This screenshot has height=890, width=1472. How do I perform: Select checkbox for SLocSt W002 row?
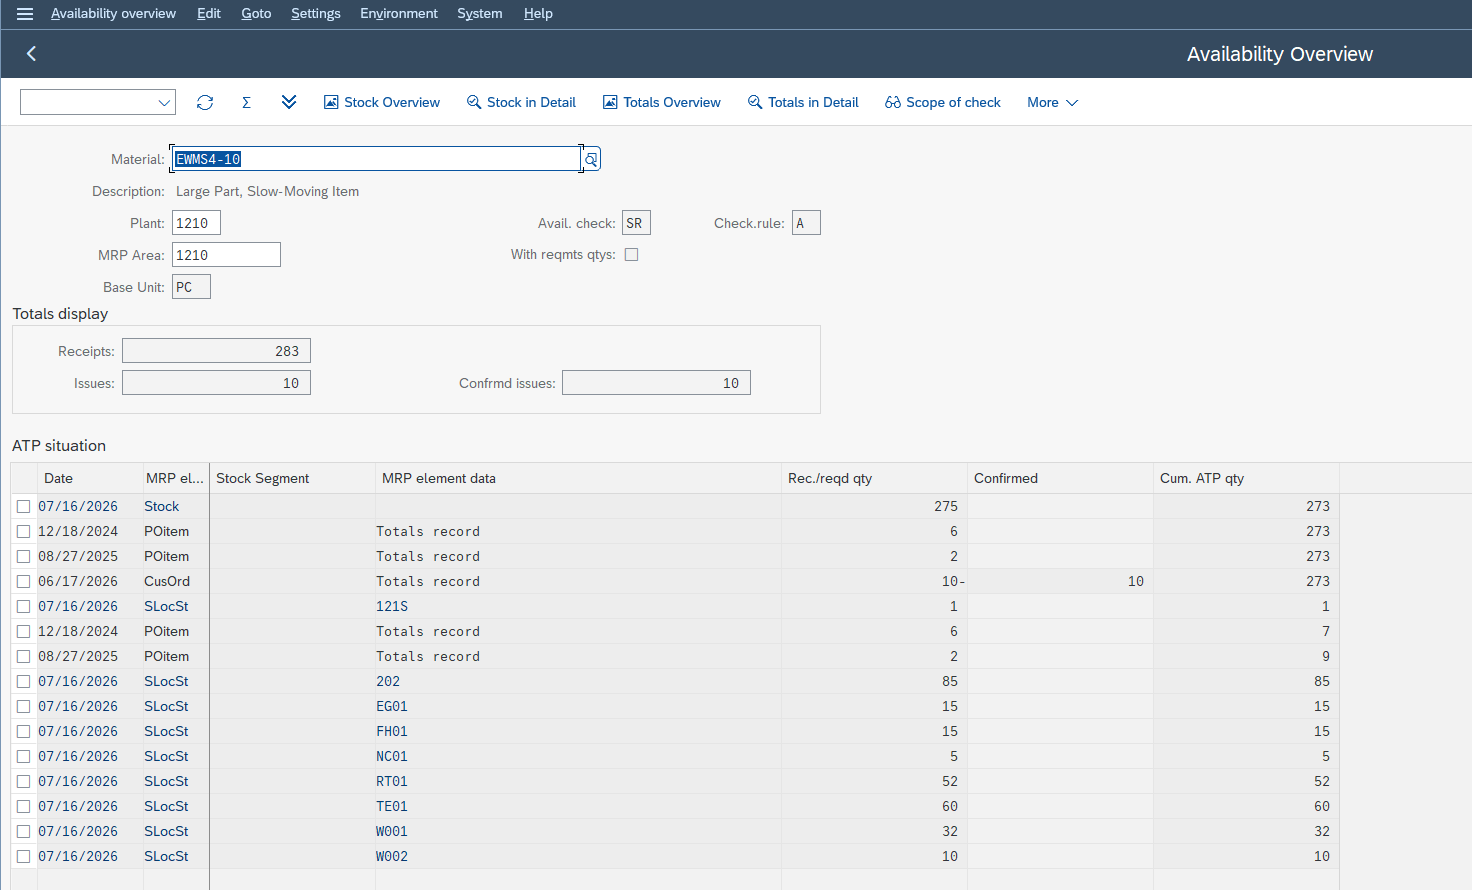(23, 857)
